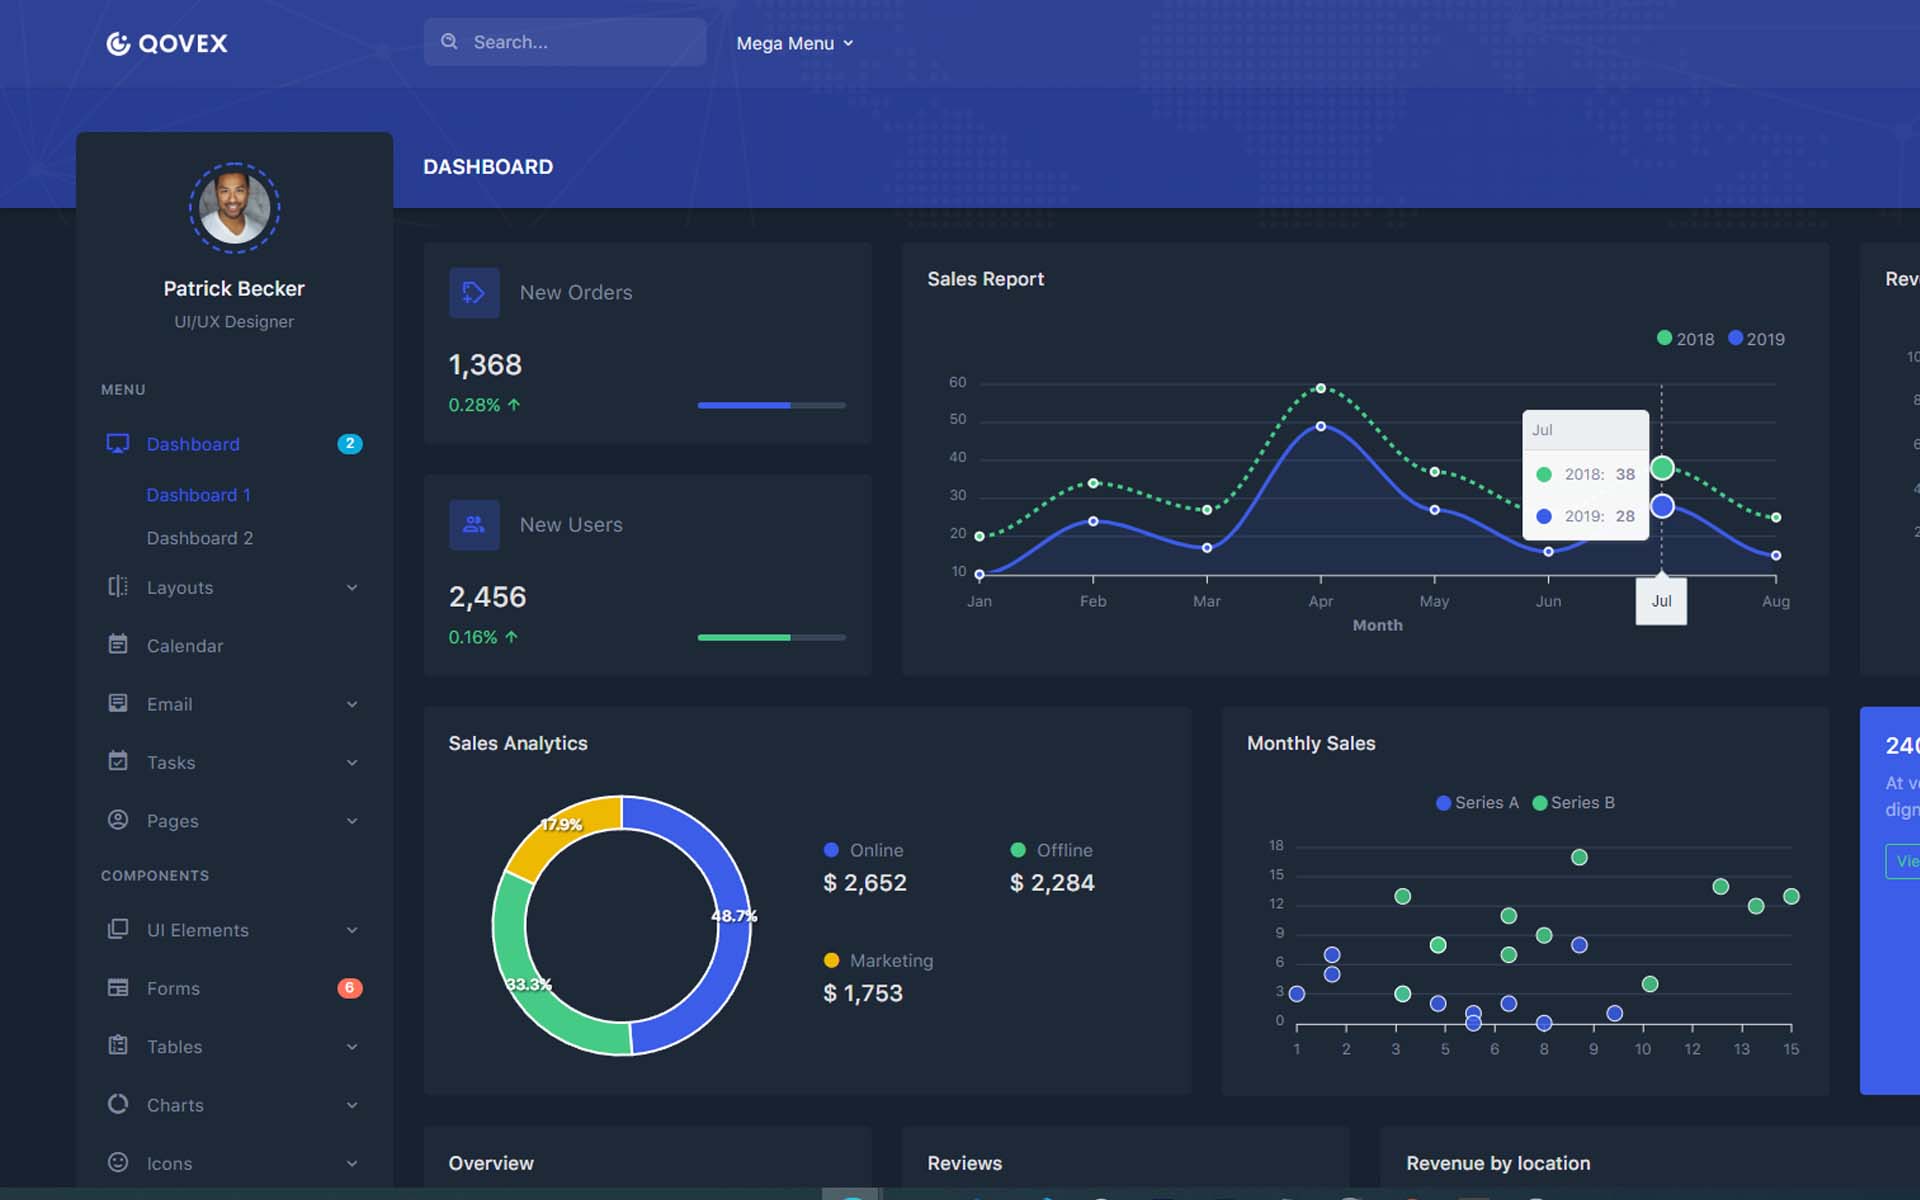Open the Mega Menu dropdown
The width and height of the screenshot is (1920, 1200).
795,43
